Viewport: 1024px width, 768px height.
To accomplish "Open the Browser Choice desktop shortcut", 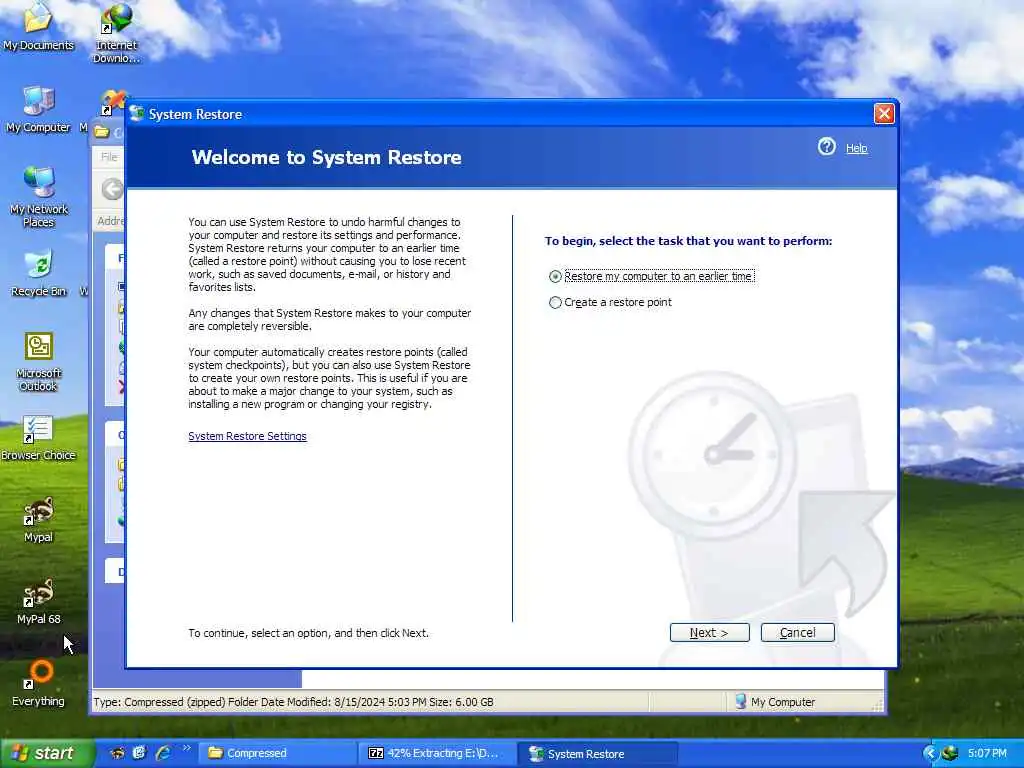I will 39,438.
